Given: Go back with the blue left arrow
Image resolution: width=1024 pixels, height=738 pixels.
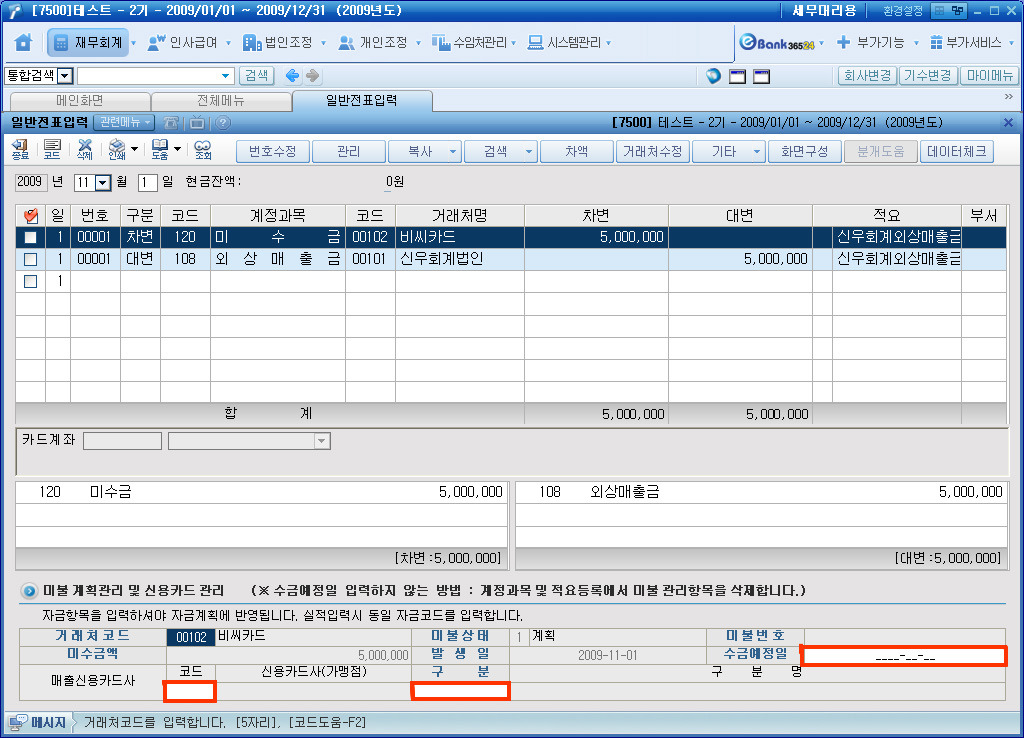Looking at the screenshot, I should (x=293, y=76).
